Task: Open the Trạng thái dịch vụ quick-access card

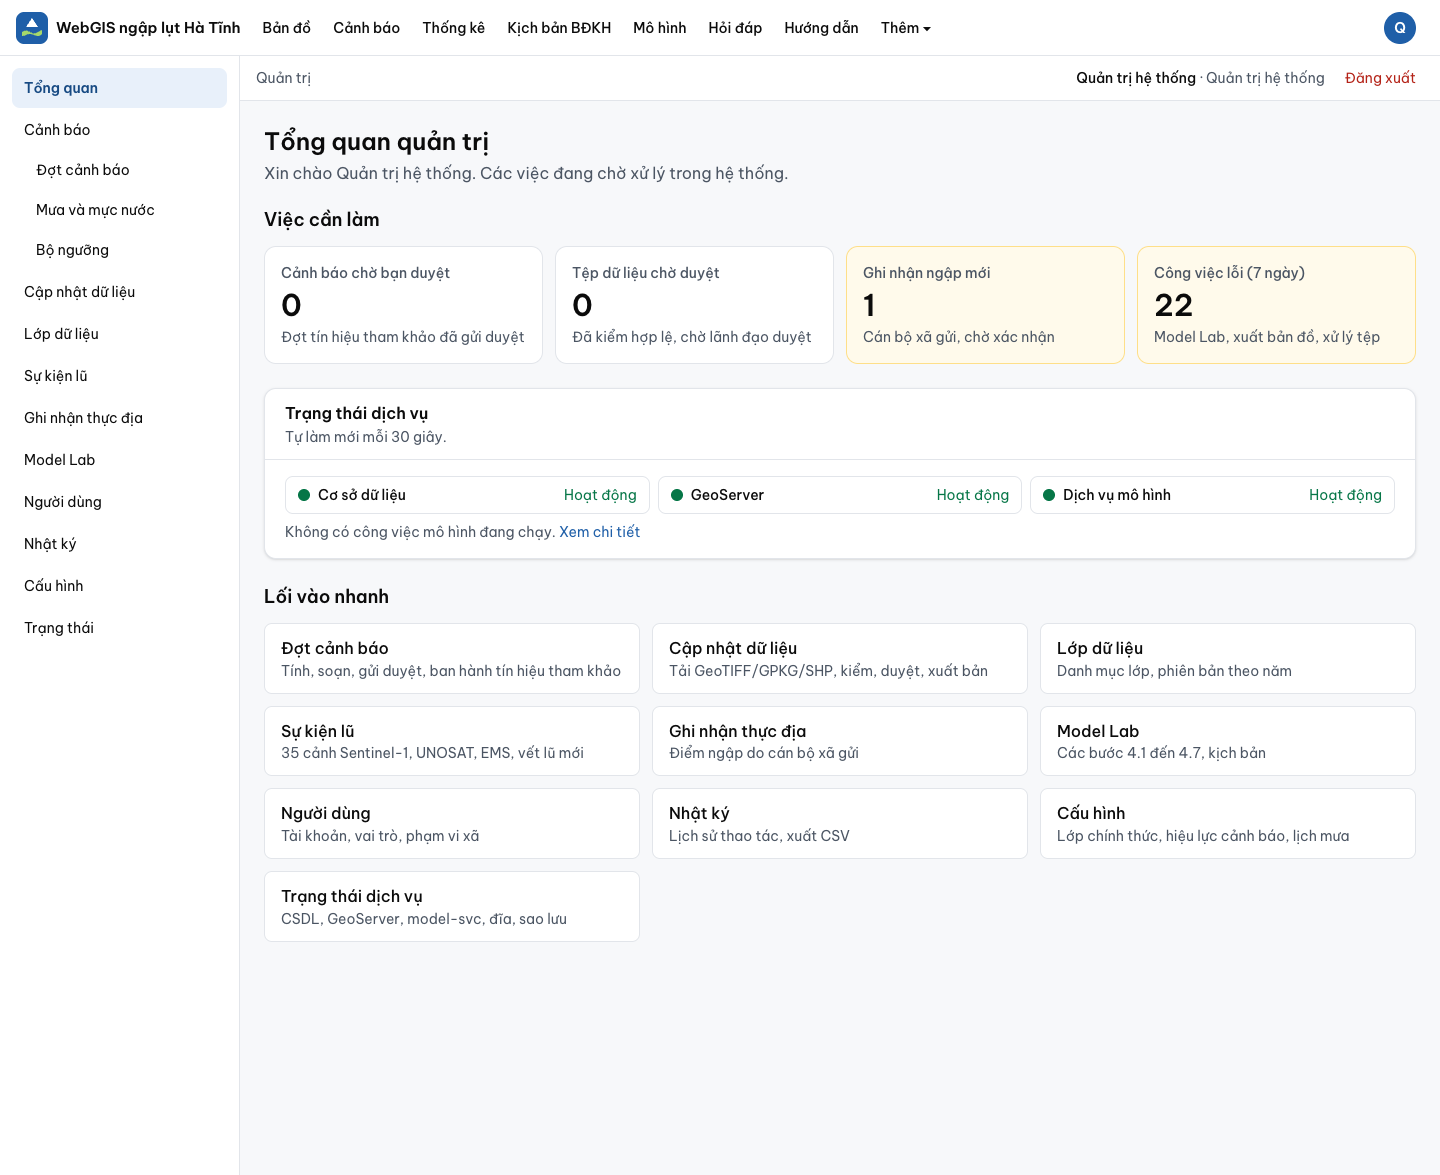Action: (x=452, y=906)
